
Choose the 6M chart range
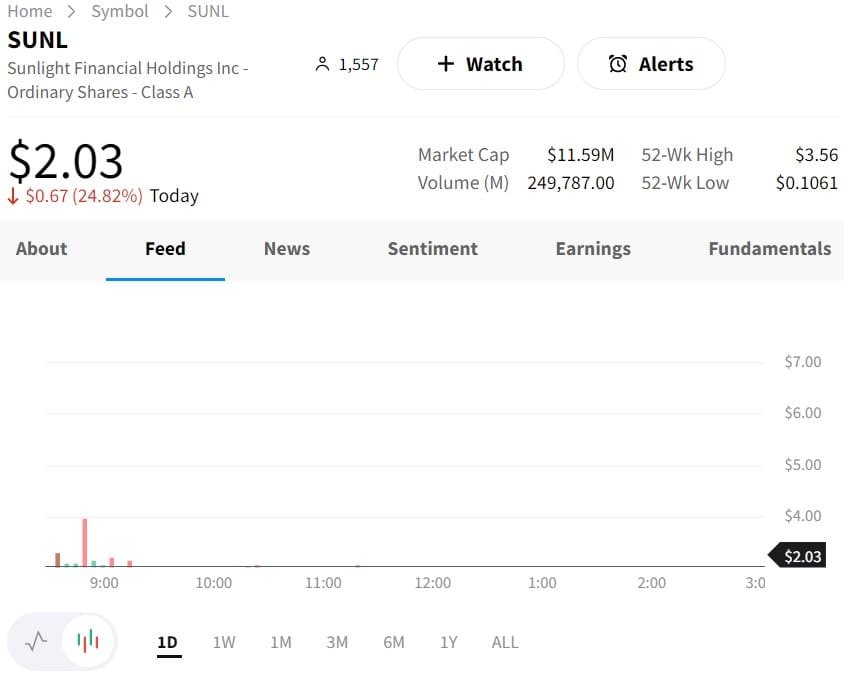[394, 642]
